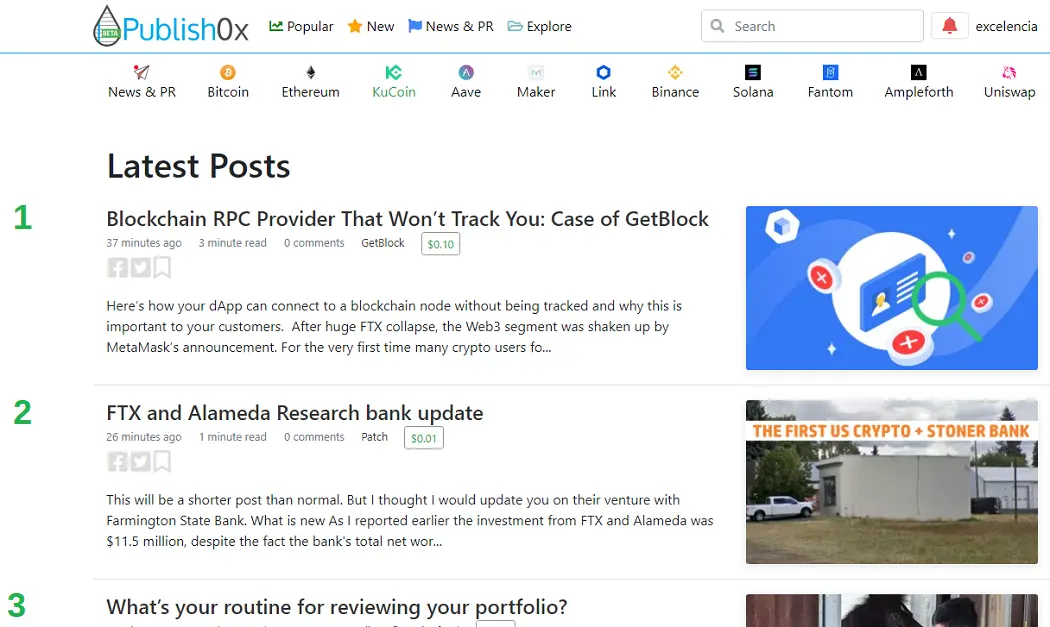Open the Patch author link
The height and width of the screenshot is (627, 1050).
click(374, 437)
